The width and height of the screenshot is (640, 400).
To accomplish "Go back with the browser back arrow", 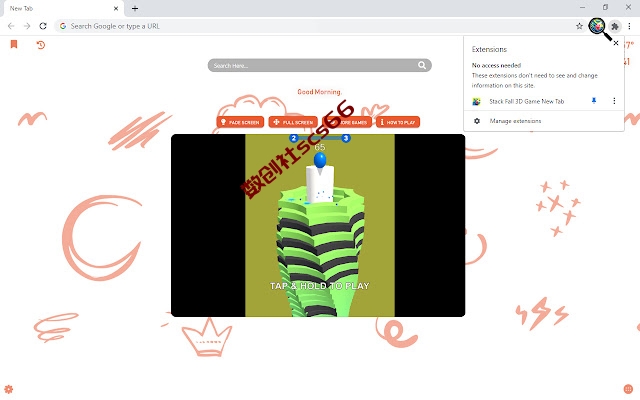I will [11, 26].
